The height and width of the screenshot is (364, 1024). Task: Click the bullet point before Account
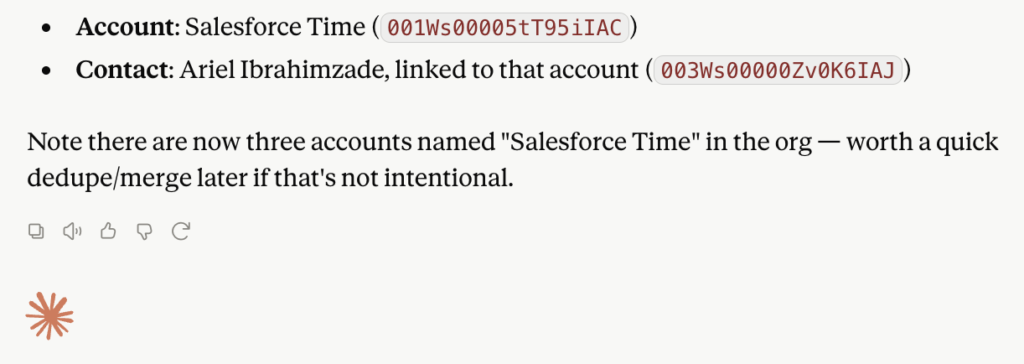pyautogui.click(x=46, y=29)
